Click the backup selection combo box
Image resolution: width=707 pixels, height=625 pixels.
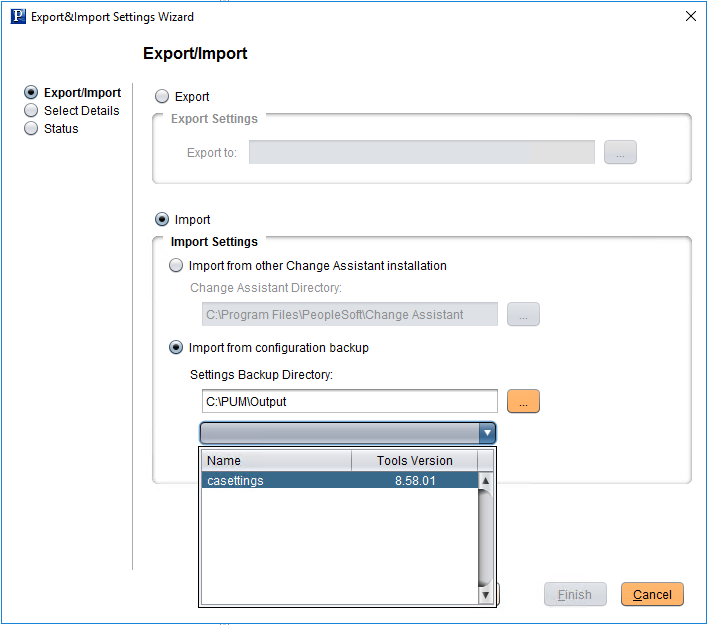coord(348,433)
